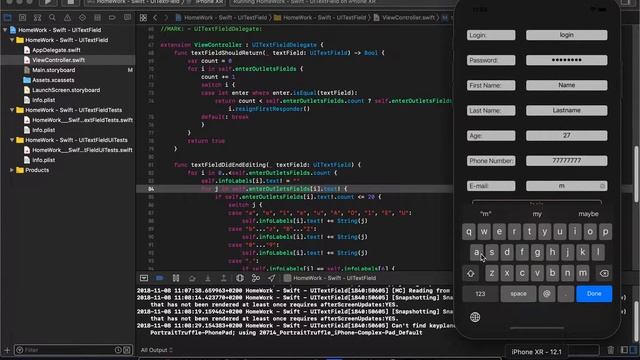Go back in editor history
Image resolution: width=640 pixels, height=360 pixels.
(x=155, y=18)
